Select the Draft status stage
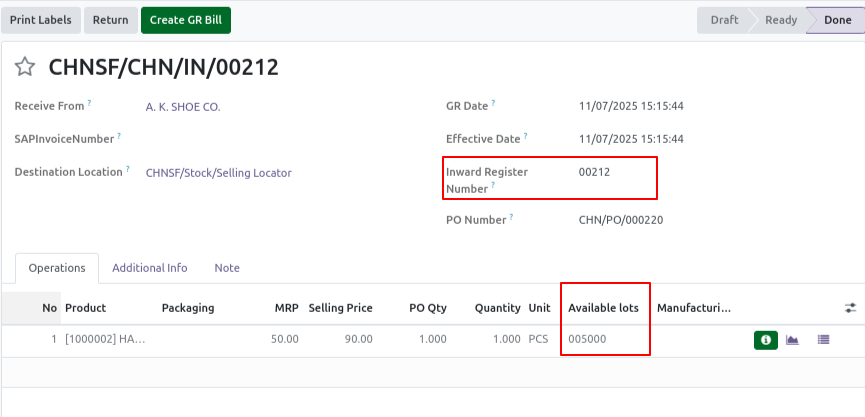Image resolution: width=865 pixels, height=417 pixels. 724,20
